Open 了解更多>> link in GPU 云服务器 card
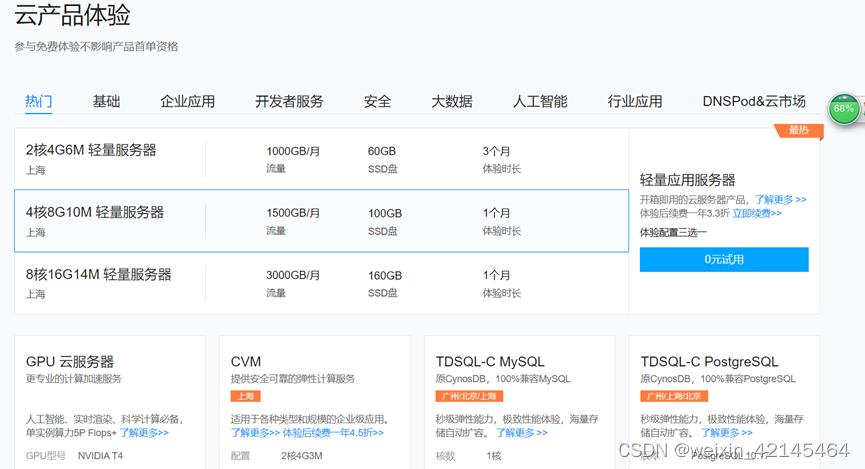 click(144, 433)
